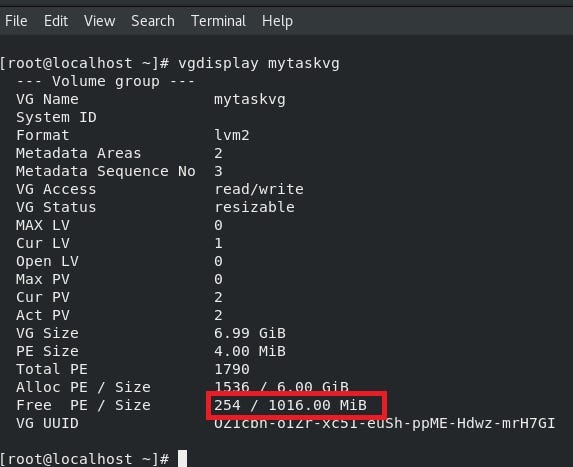Click the 'Max PV' label
573x467 pixels.
(x=43, y=279)
